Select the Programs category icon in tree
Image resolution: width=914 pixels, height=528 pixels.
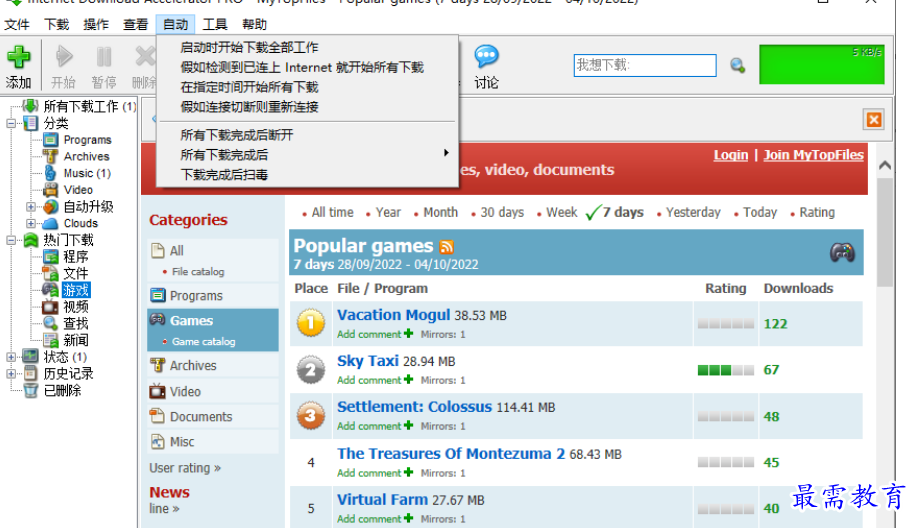pyautogui.click(x=51, y=140)
